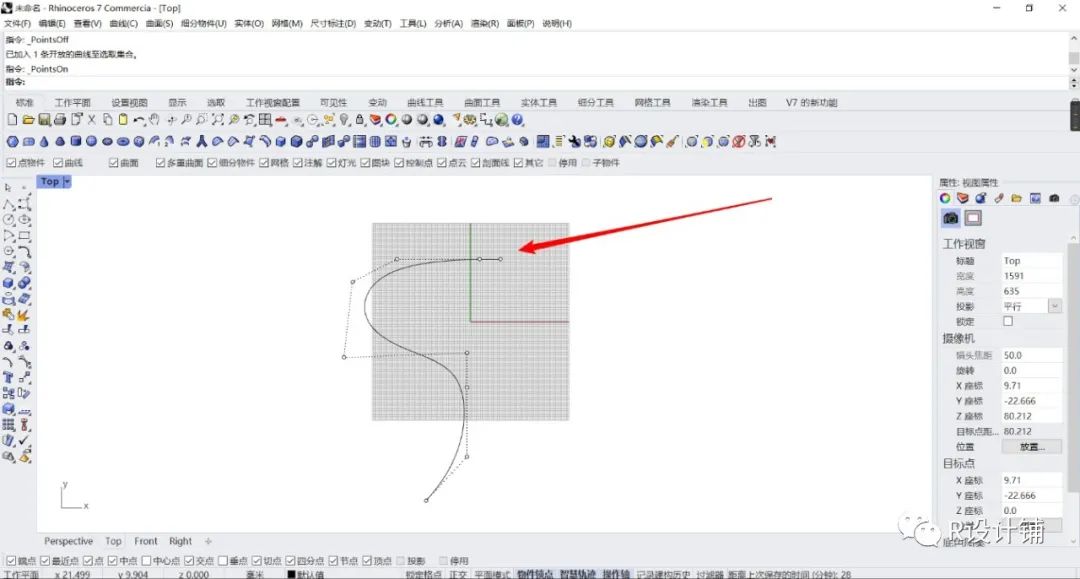
Task: Open the Top viewport title dropdown arrow
Action: (x=67, y=182)
